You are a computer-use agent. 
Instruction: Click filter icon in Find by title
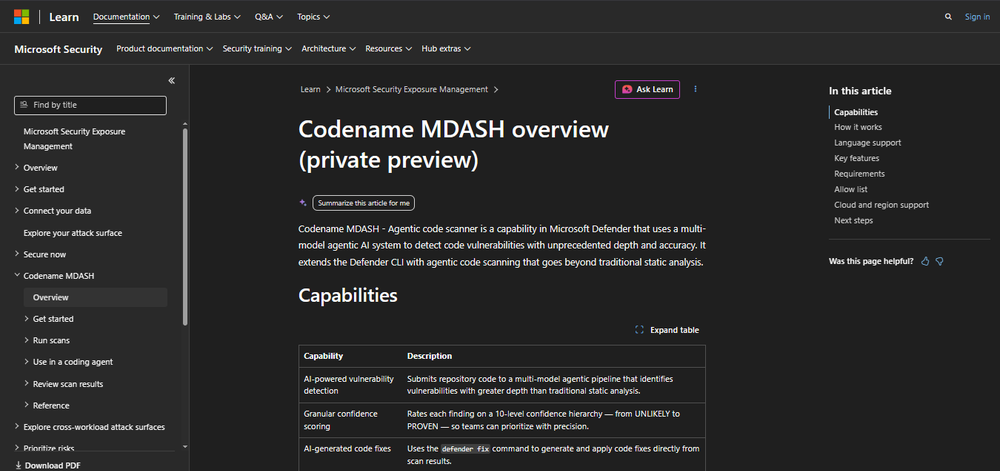24,105
